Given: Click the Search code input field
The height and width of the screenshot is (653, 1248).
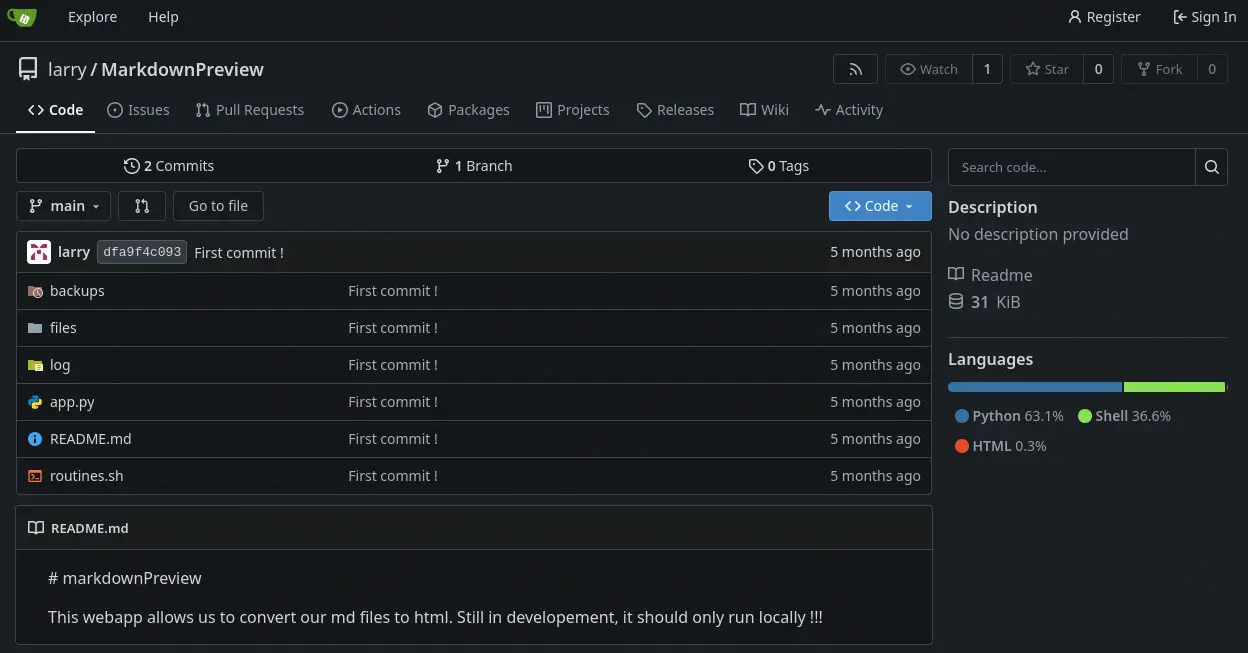Looking at the screenshot, I should coord(1071,167).
